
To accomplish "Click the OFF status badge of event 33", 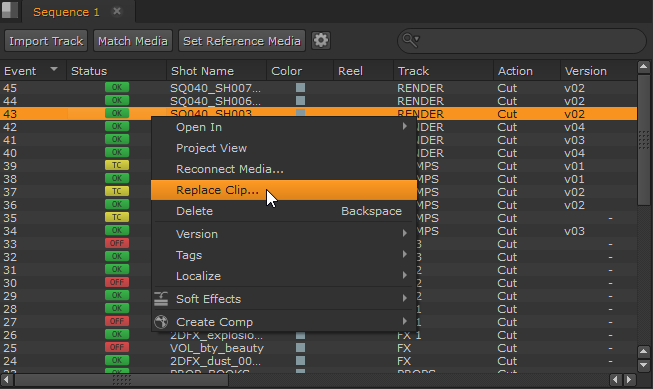I will coord(117,243).
